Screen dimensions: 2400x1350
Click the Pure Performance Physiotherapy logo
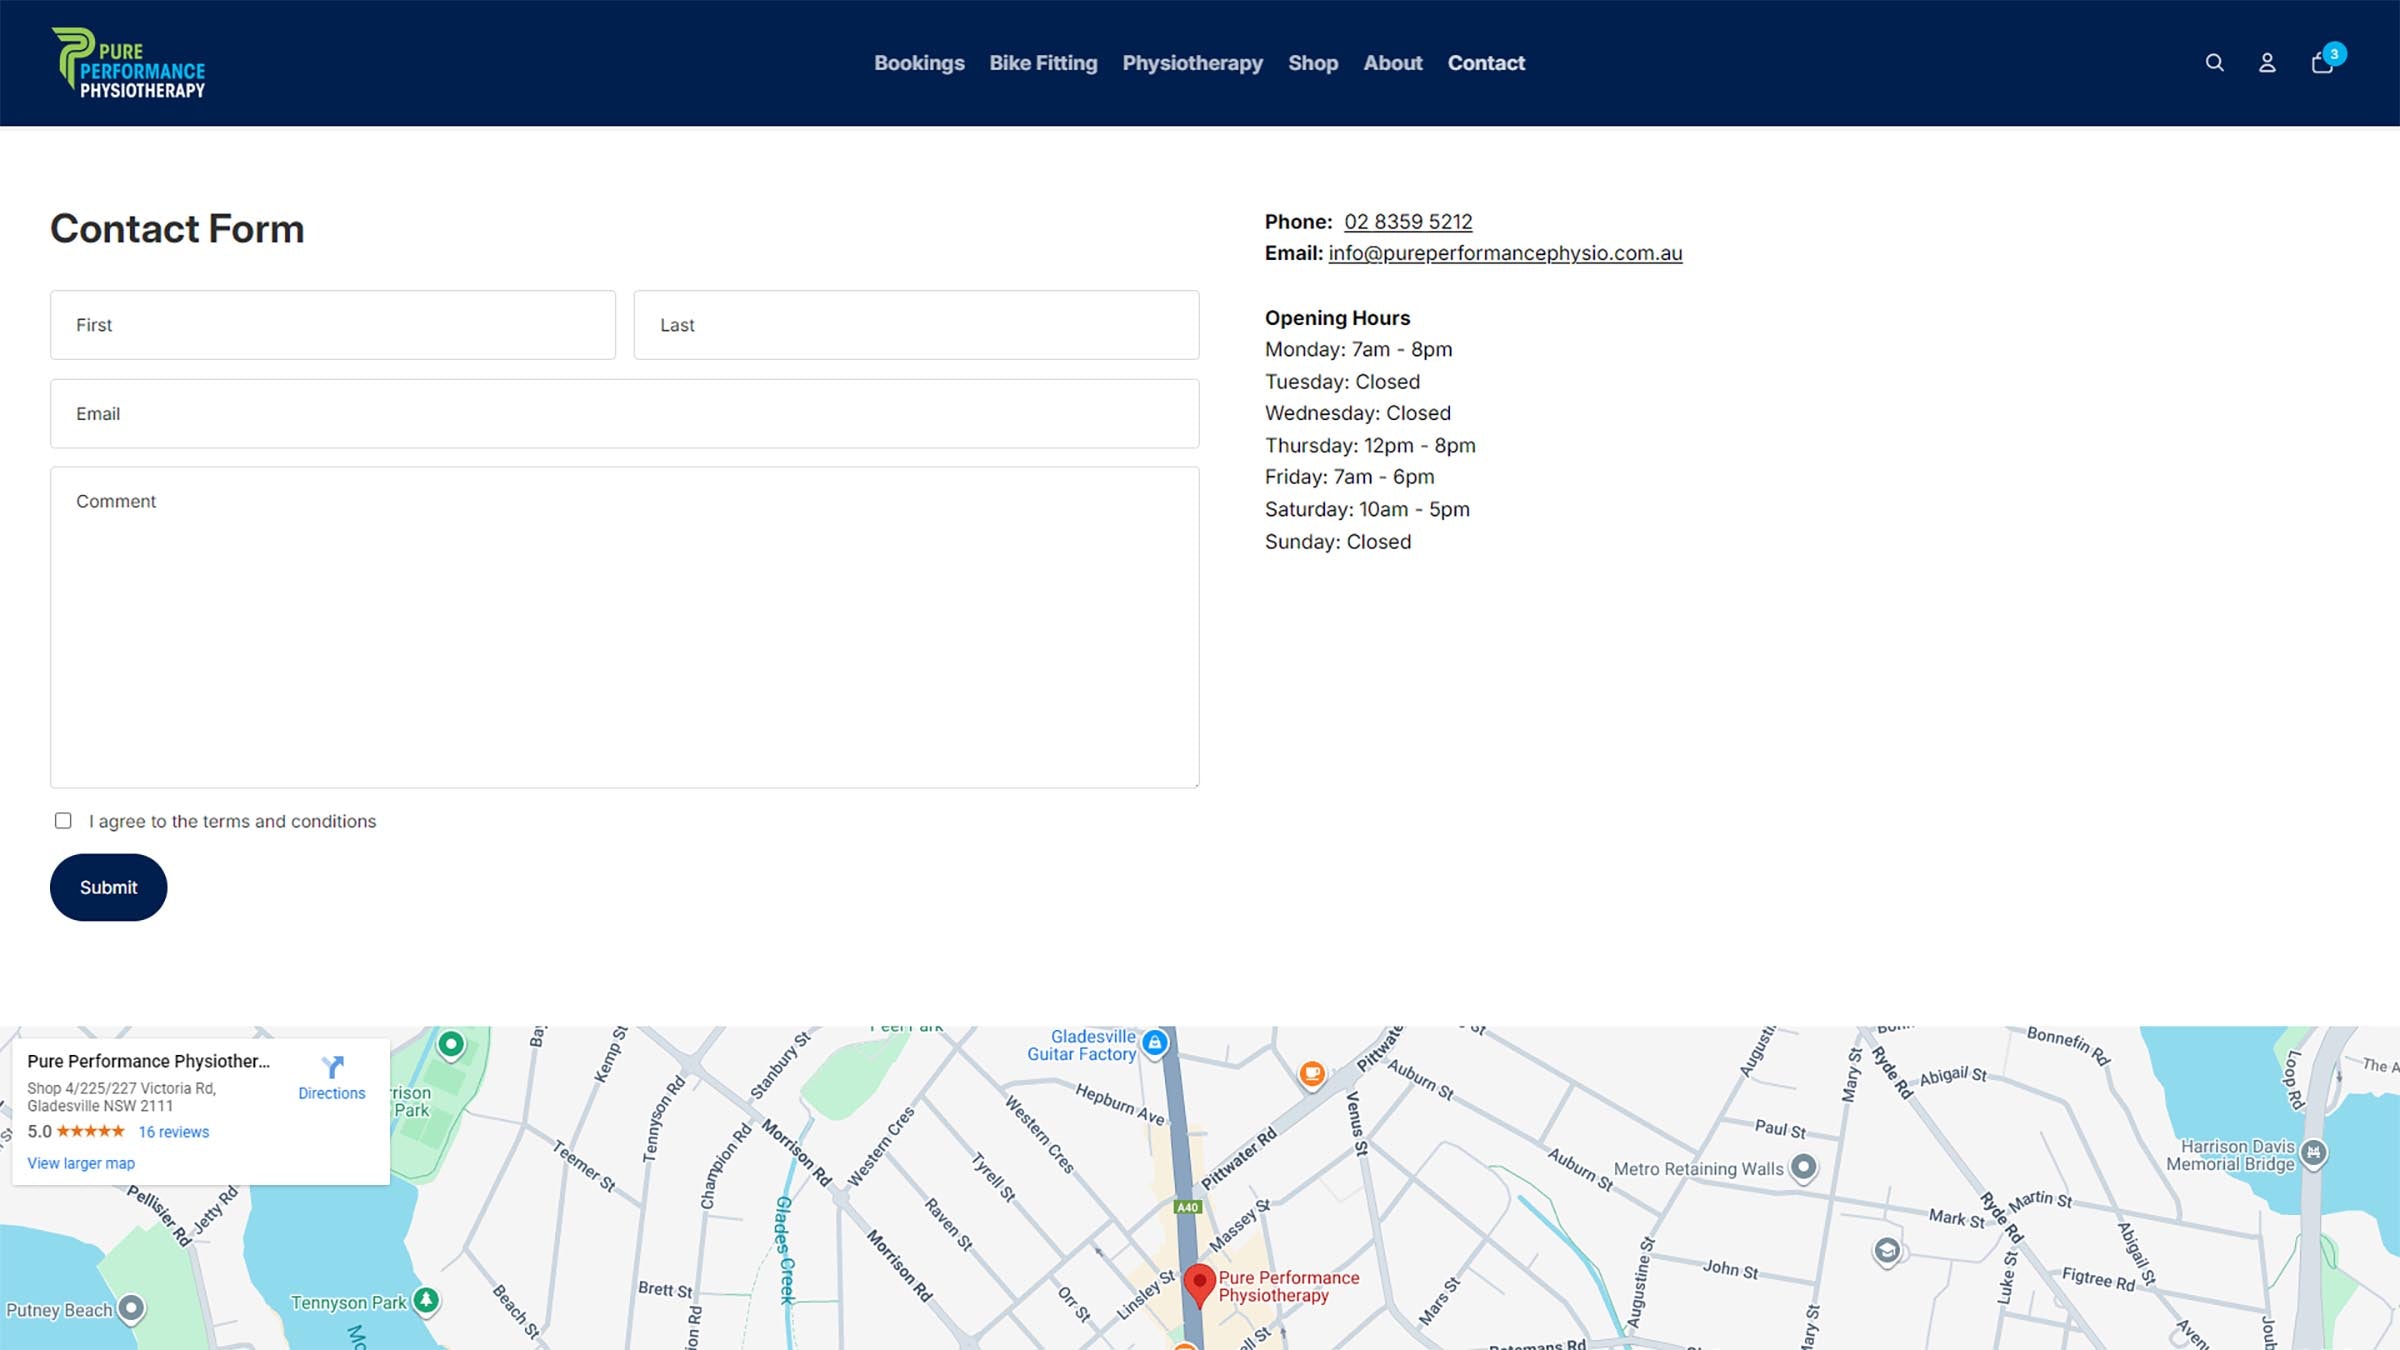point(129,63)
